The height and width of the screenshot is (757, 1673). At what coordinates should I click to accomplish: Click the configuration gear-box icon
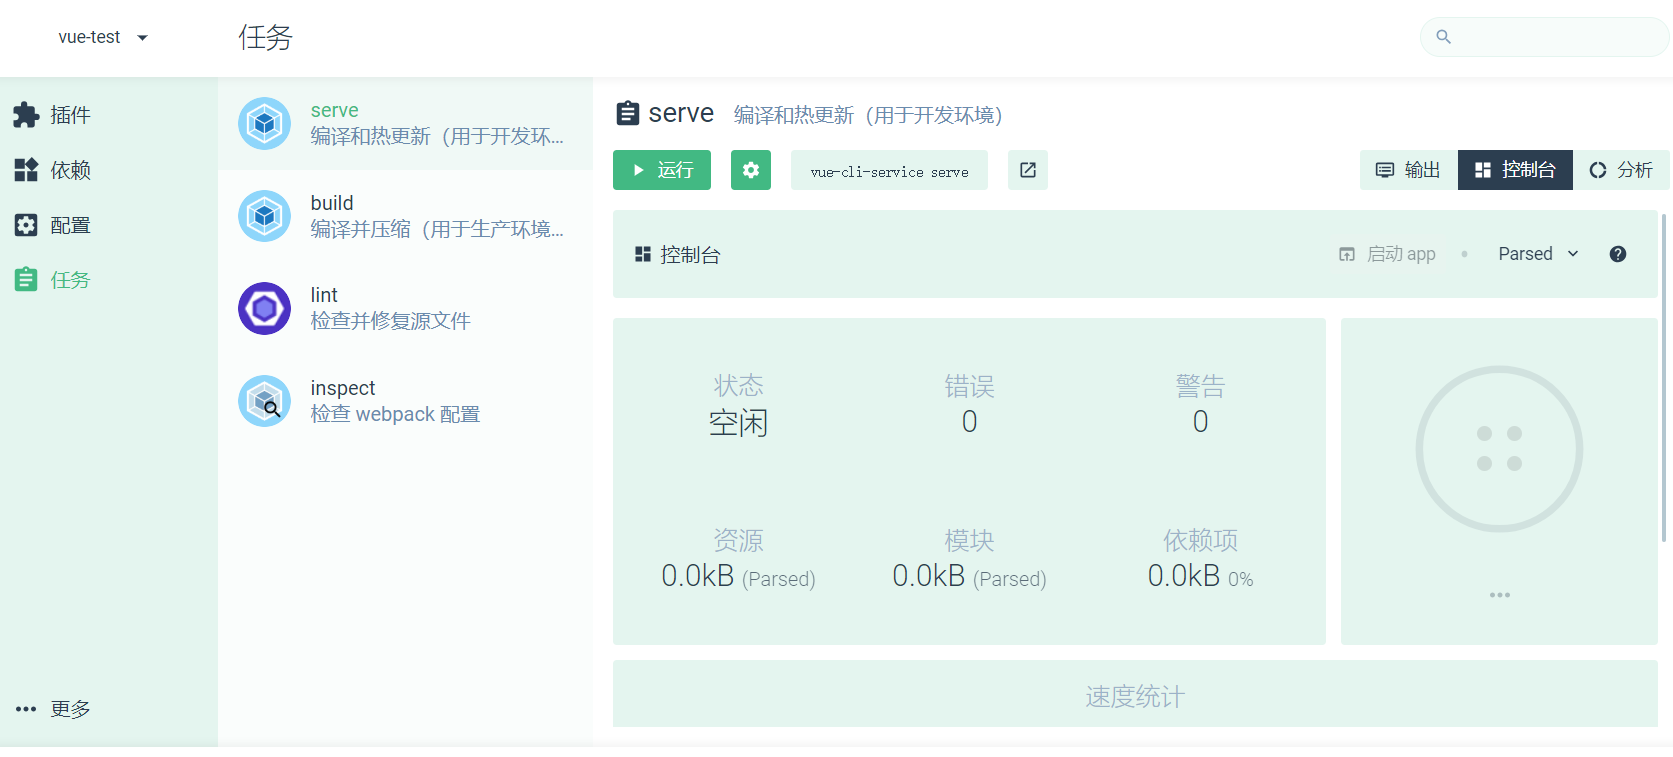coord(26,225)
